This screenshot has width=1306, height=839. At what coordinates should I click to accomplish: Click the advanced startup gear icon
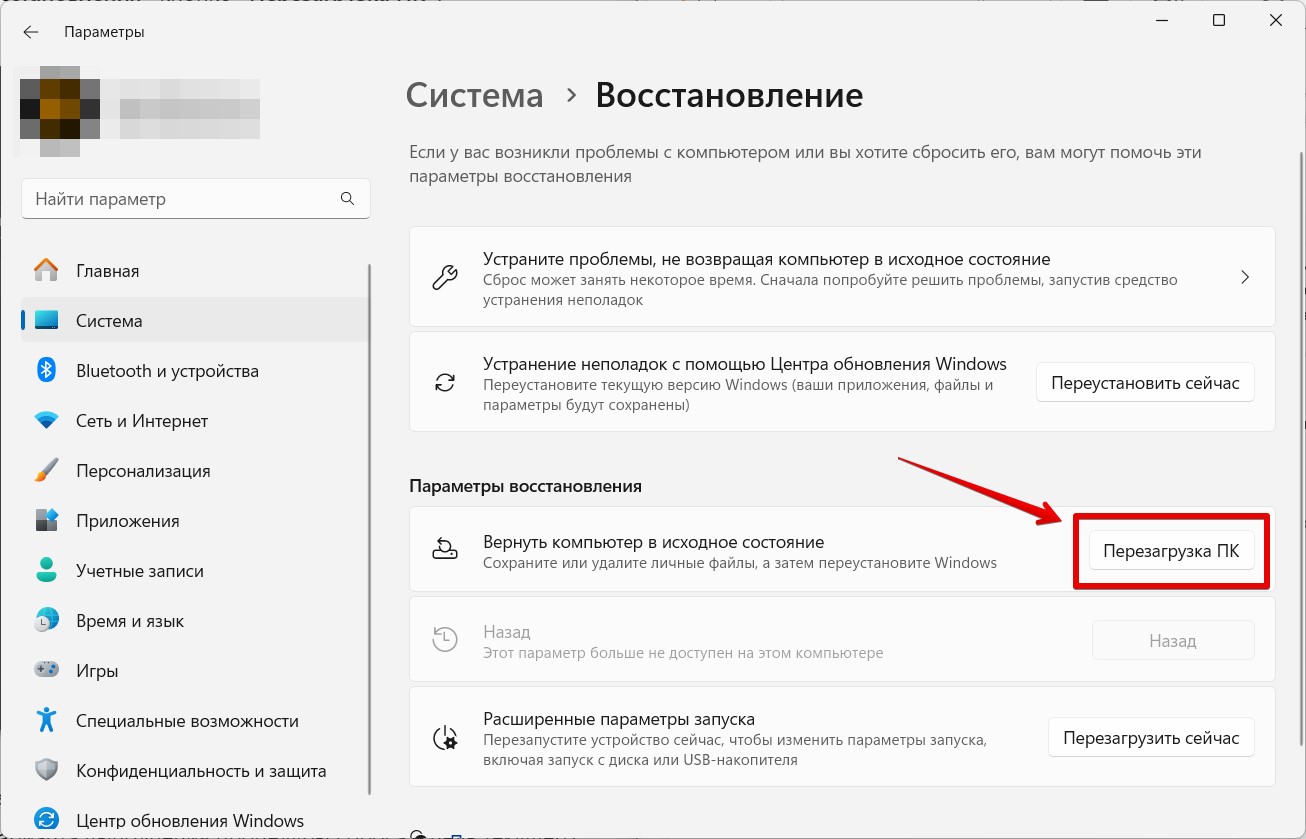(x=444, y=739)
